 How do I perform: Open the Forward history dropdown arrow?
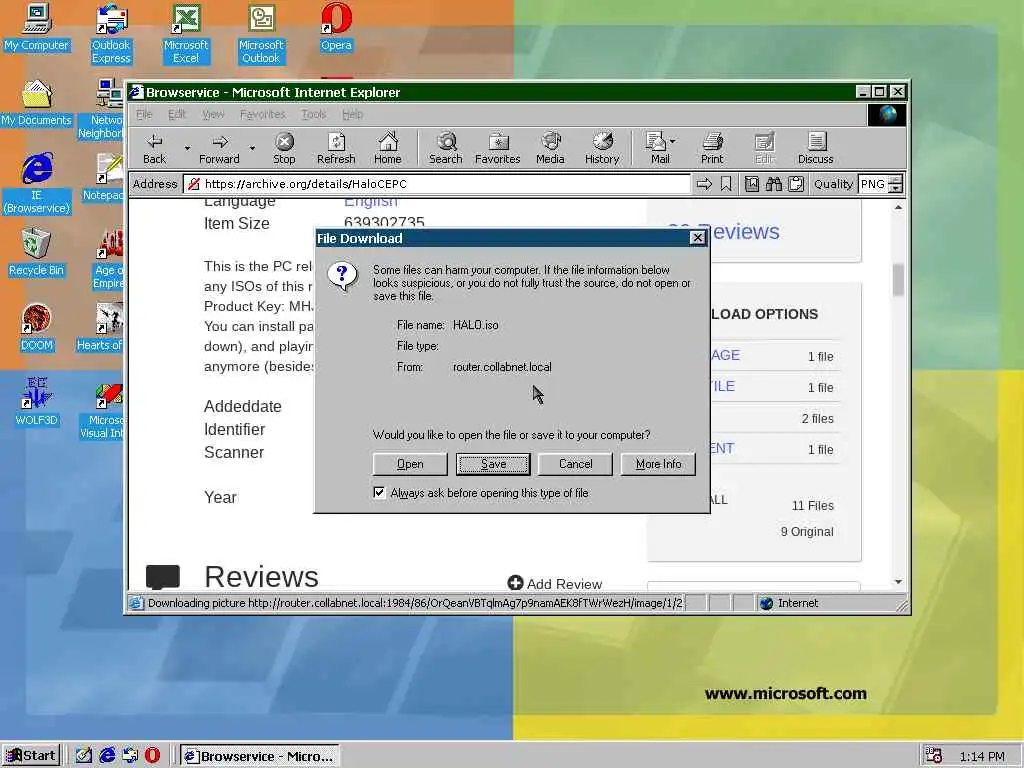(252, 148)
